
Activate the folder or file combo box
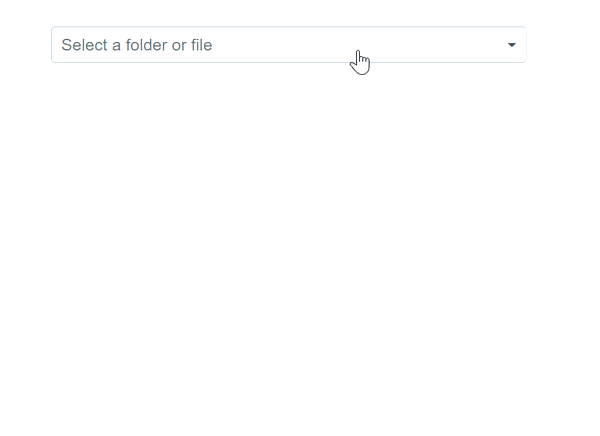pyautogui.click(x=289, y=44)
